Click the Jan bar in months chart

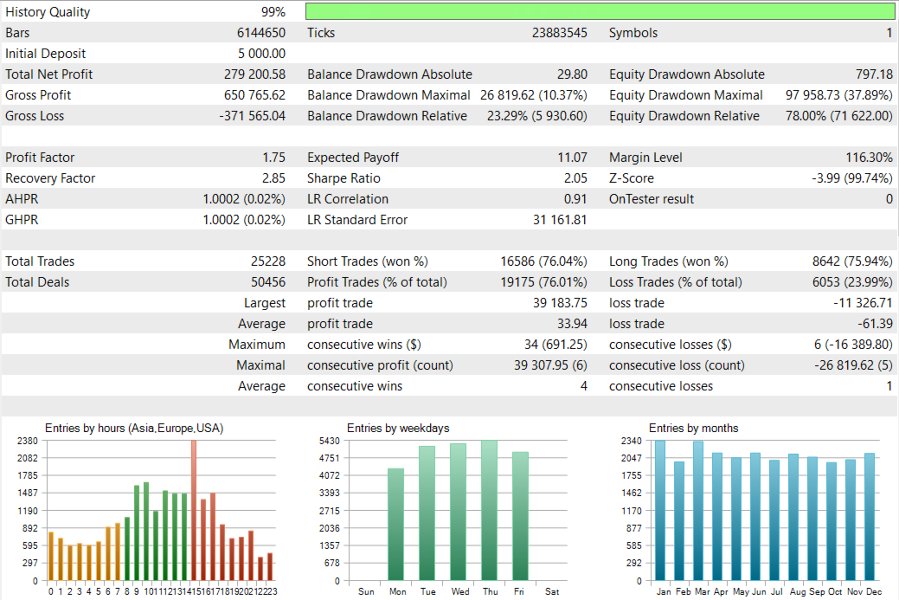coord(660,511)
